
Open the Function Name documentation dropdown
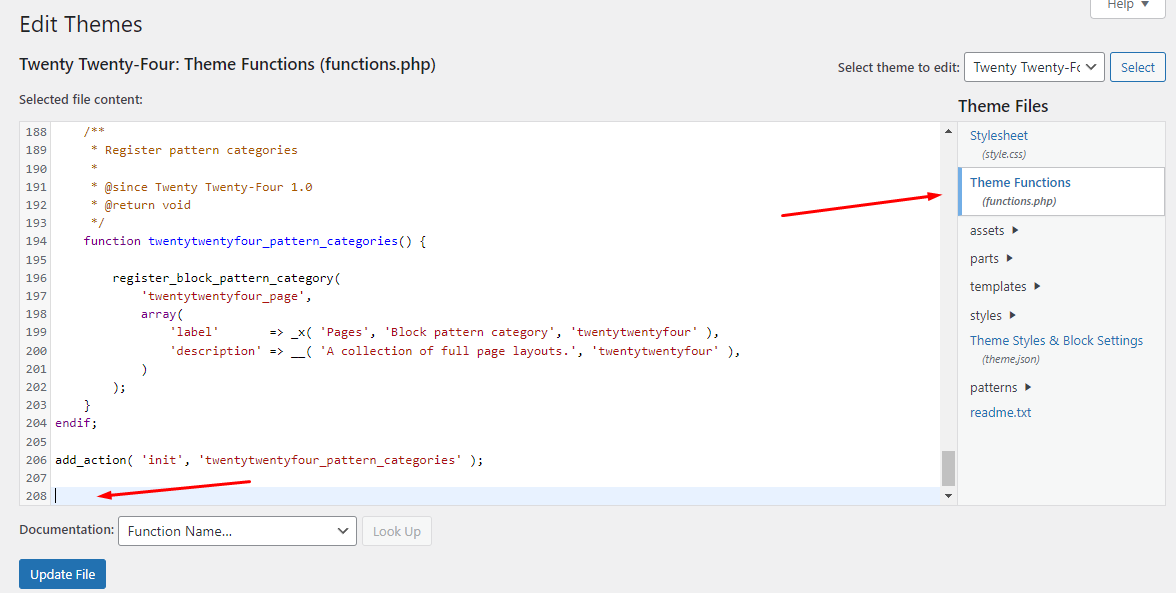pos(237,531)
